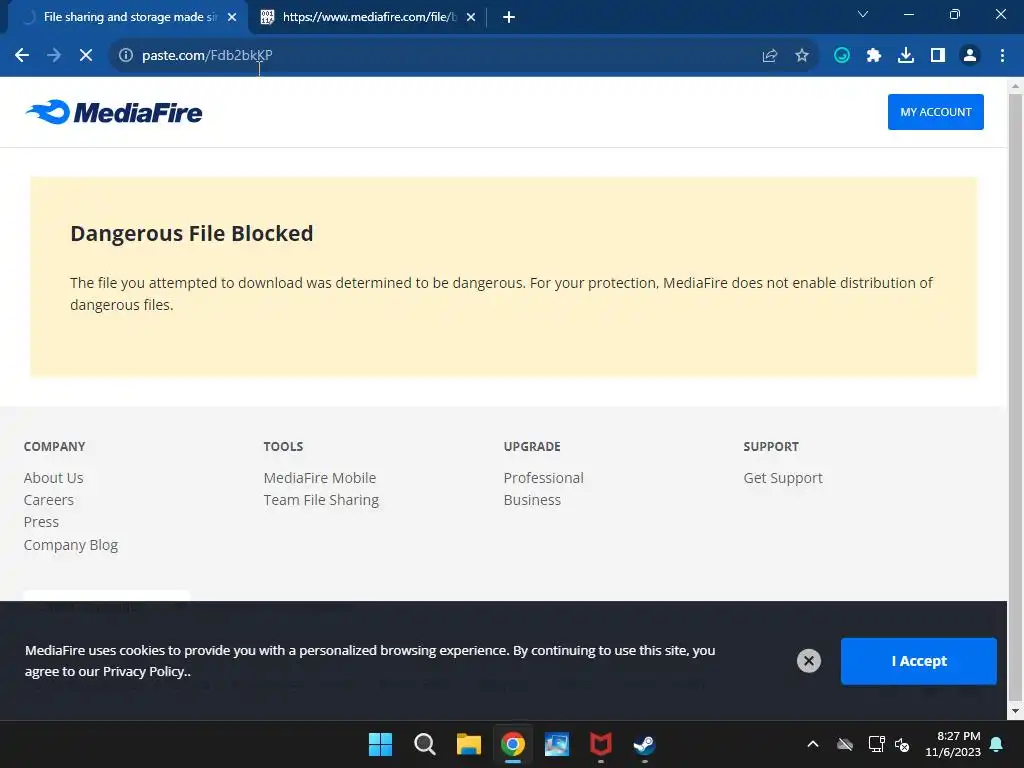Click the TOOLS footer heading

point(283,447)
